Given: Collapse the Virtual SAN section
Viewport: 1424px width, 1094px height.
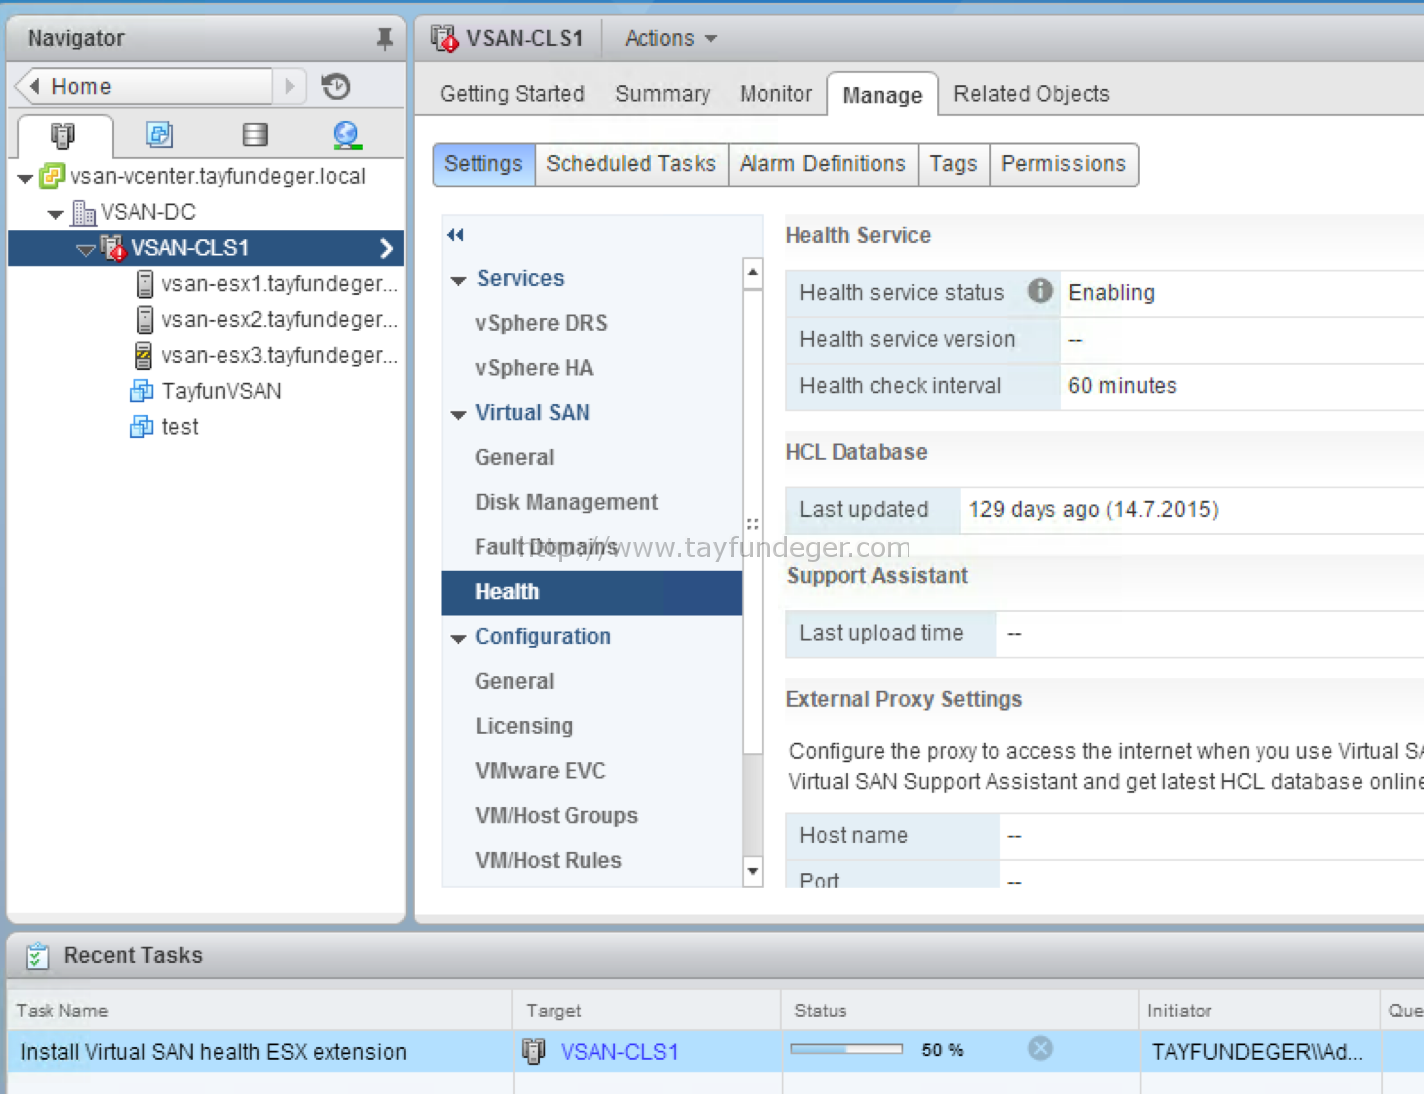Looking at the screenshot, I should (458, 414).
